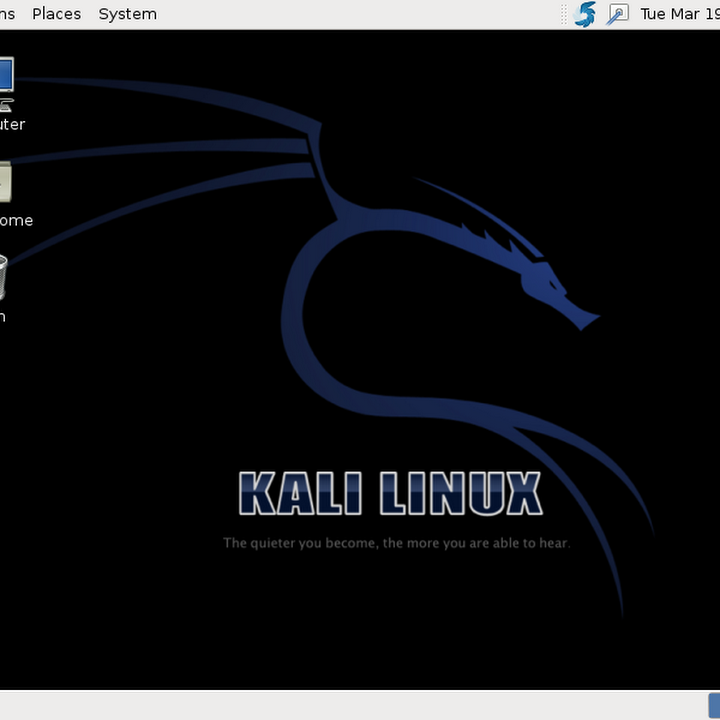Image resolution: width=720 pixels, height=720 pixels.
Task: Open the network connection tray icon
Action: 618,14
